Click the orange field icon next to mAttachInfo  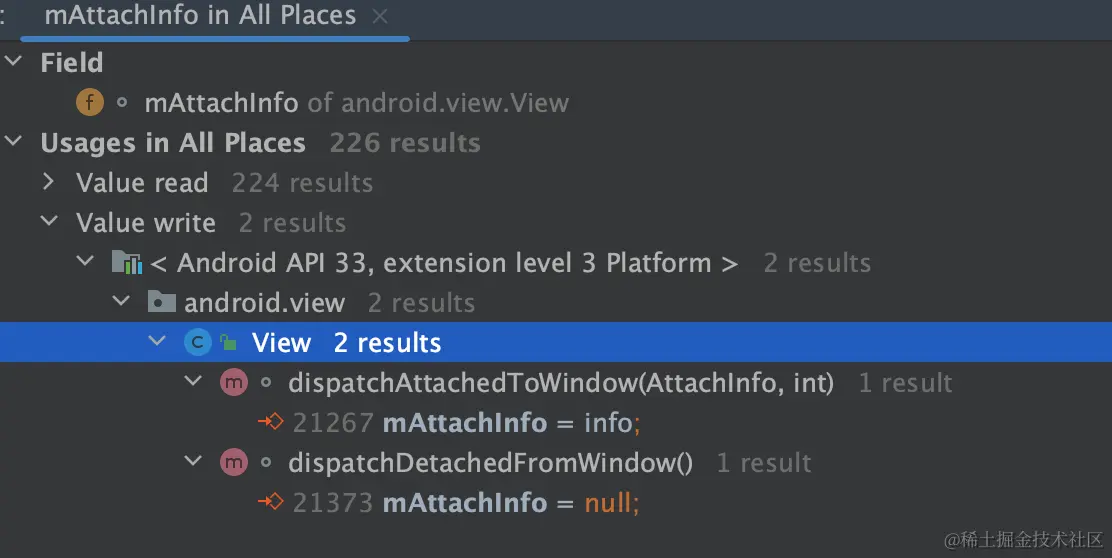[x=90, y=102]
